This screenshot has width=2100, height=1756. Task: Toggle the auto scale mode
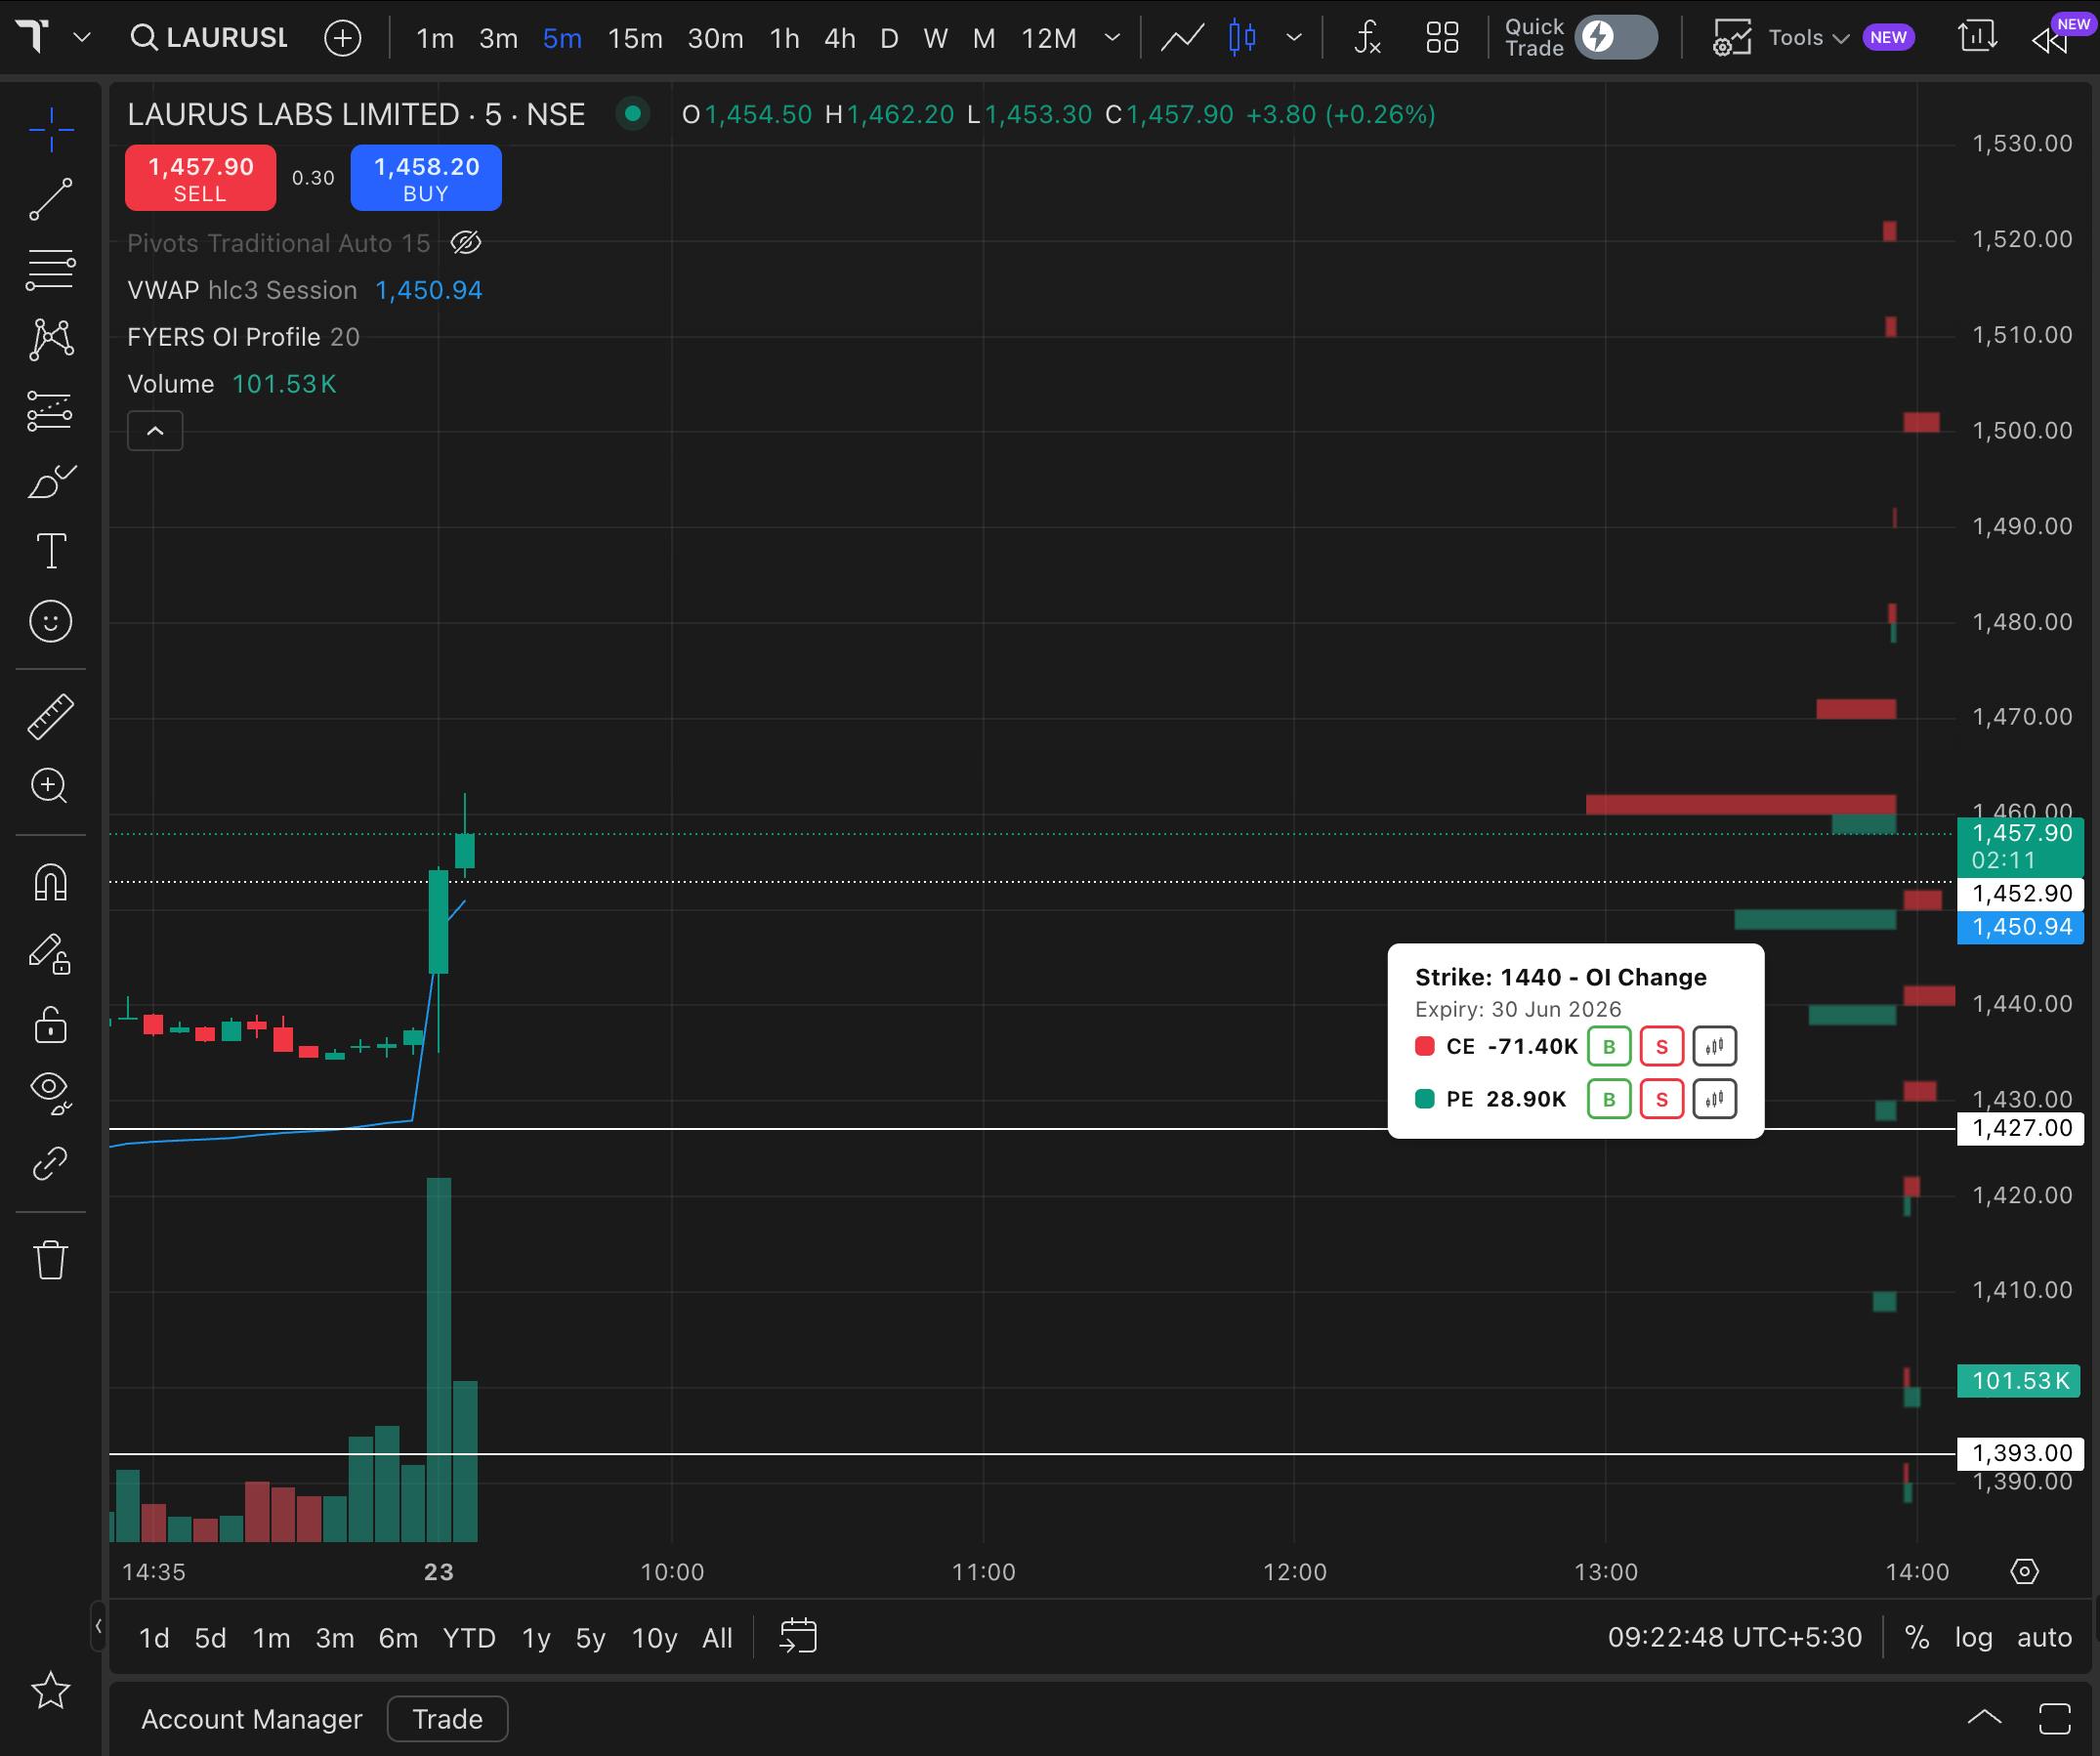(x=2044, y=1637)
